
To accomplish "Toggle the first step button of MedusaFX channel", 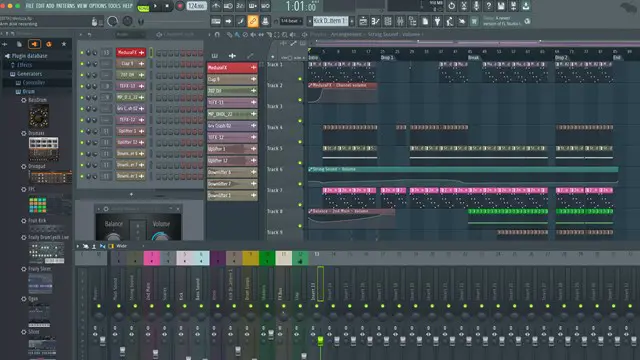I will (159, 53).
